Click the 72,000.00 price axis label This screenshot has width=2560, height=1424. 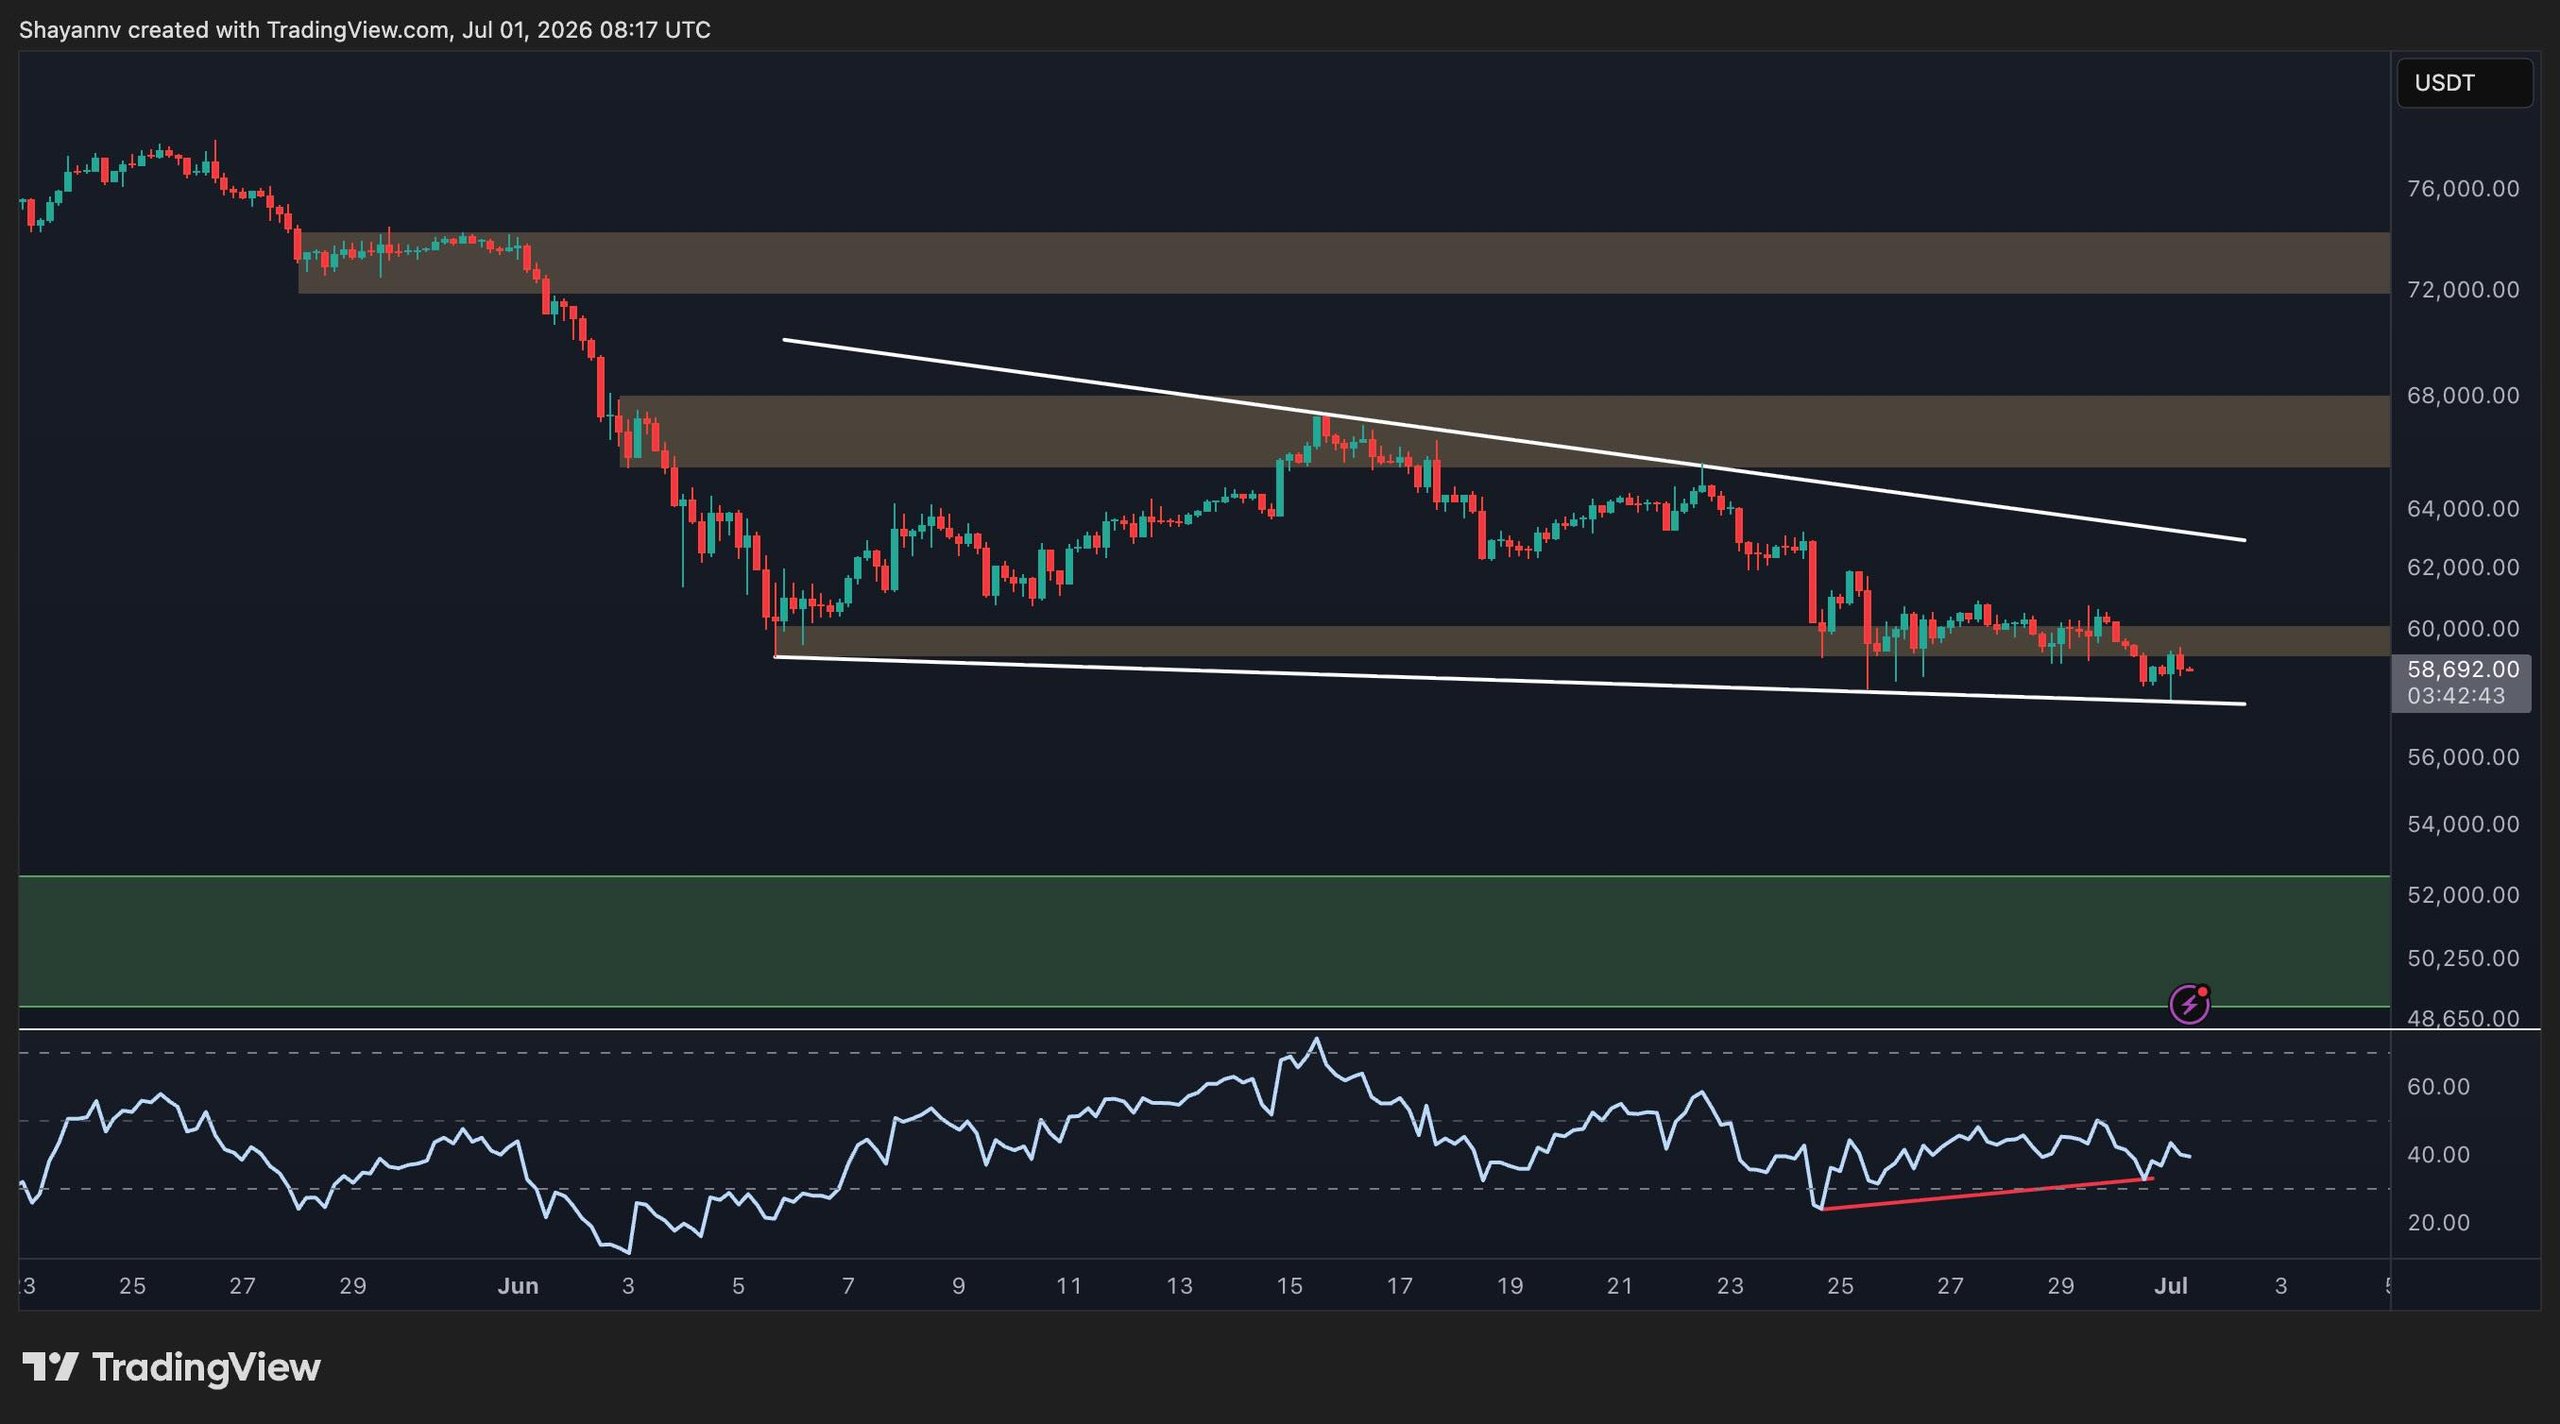pyautogui.click(x=2463, y=290)
